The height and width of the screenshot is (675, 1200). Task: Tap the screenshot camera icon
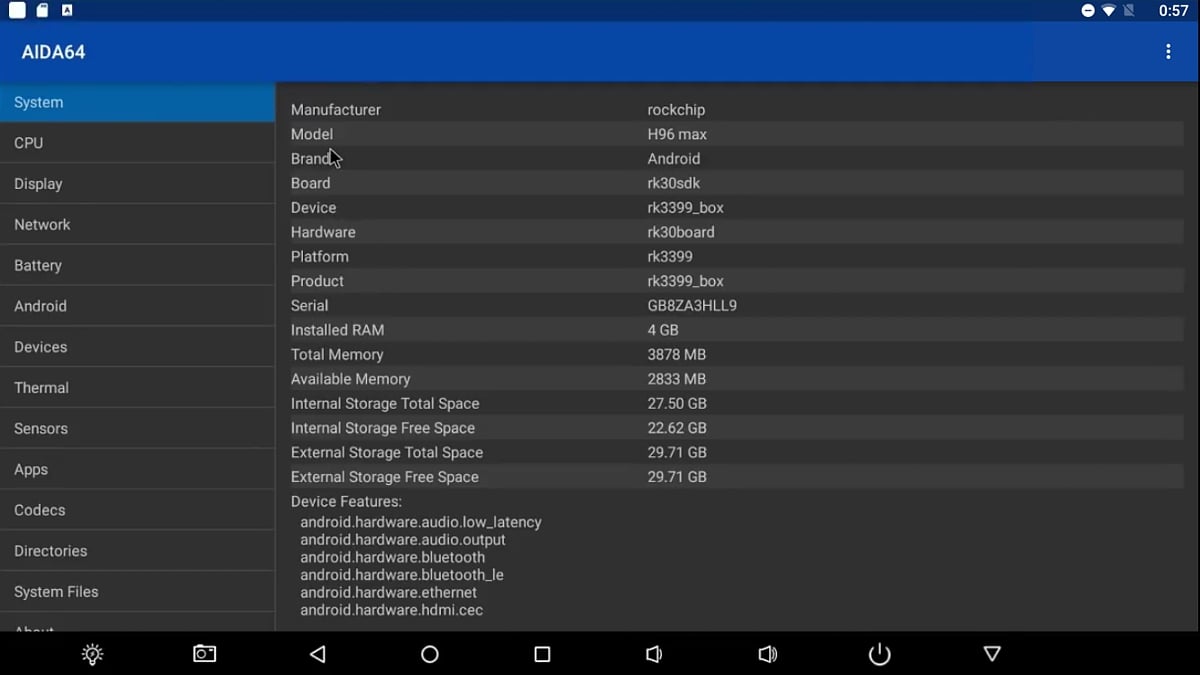coord(204,654)
